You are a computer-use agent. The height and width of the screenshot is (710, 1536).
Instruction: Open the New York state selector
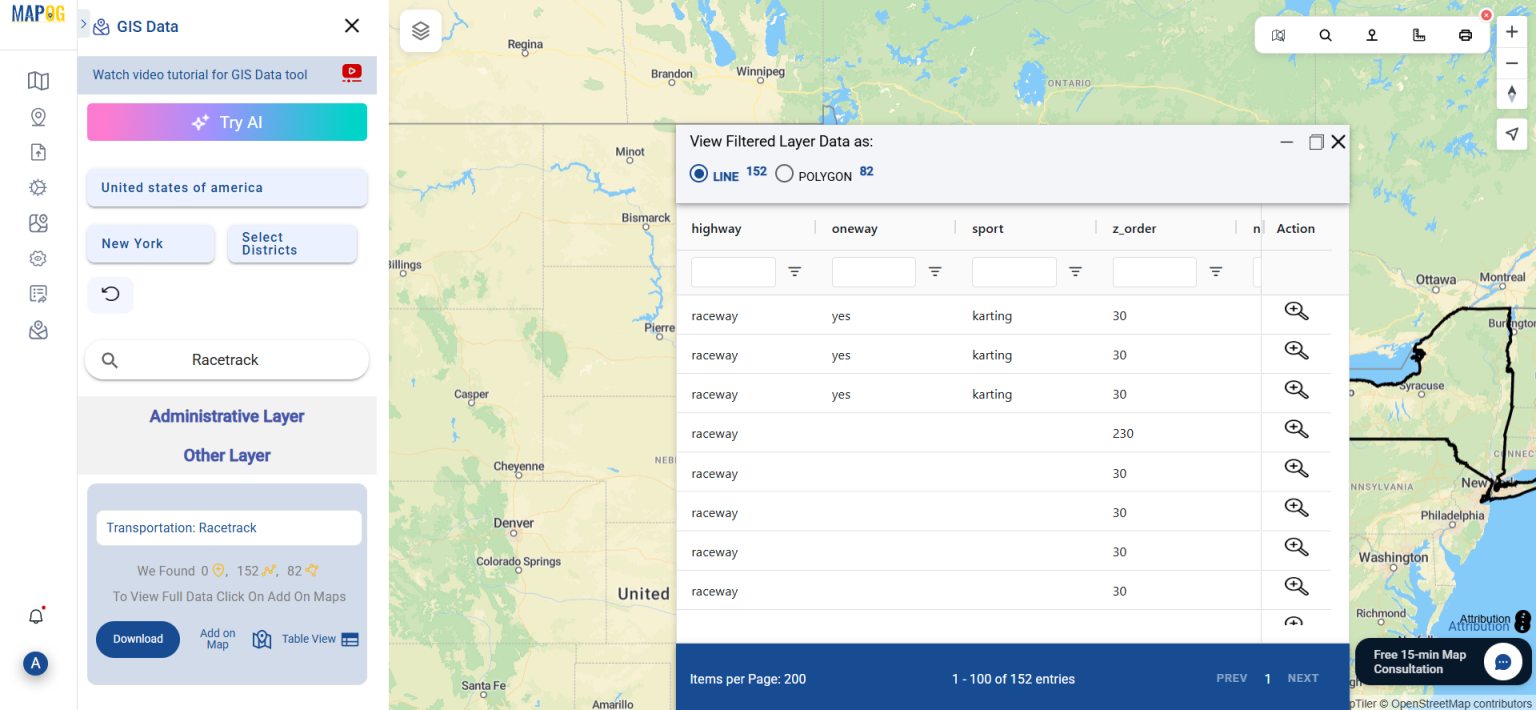point(150,243)
